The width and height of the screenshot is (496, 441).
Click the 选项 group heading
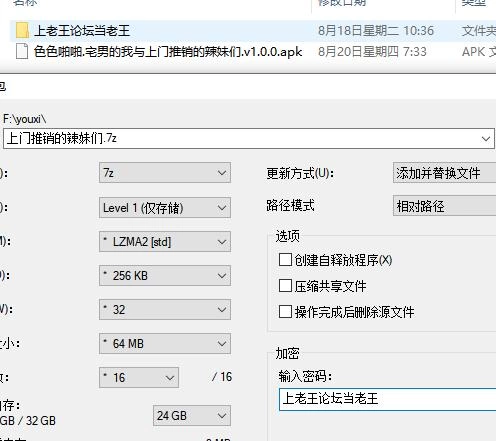[x=287, y=236]
